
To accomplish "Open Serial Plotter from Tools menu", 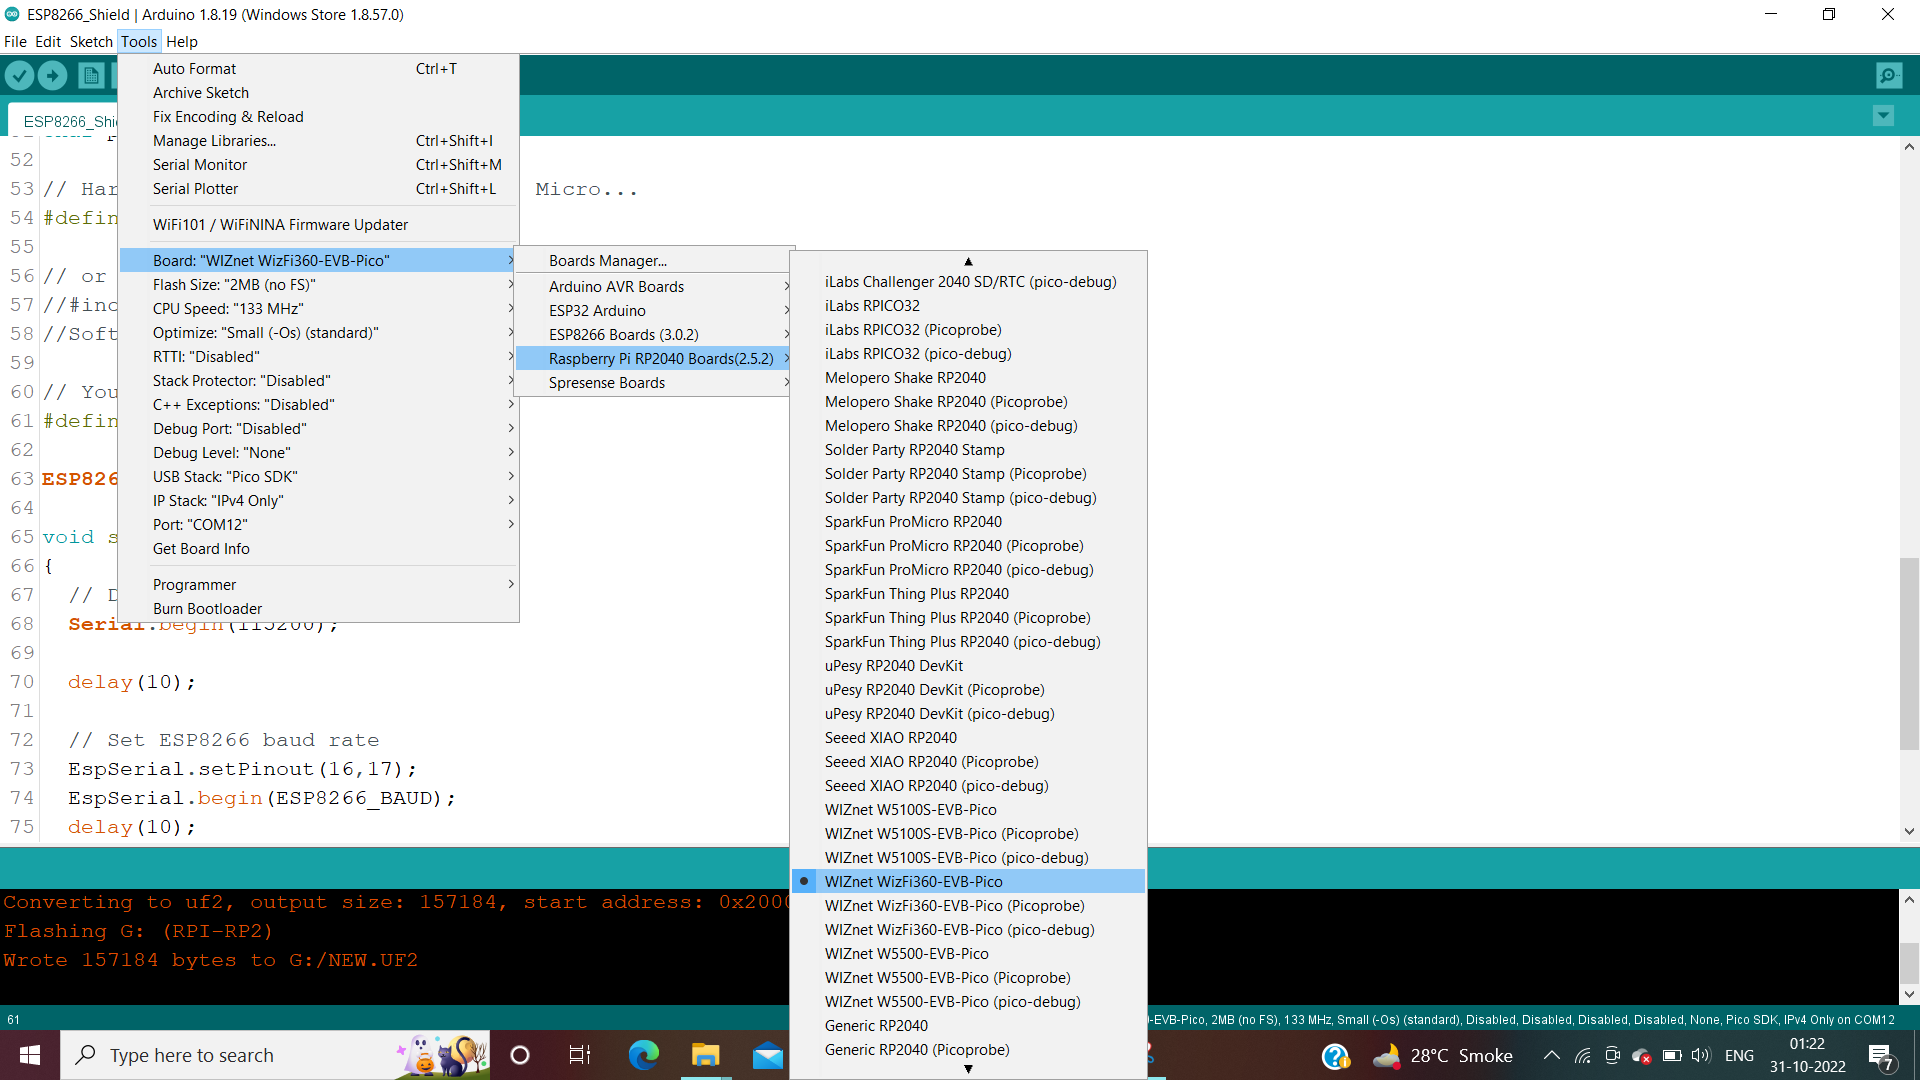I will [195, 189].
